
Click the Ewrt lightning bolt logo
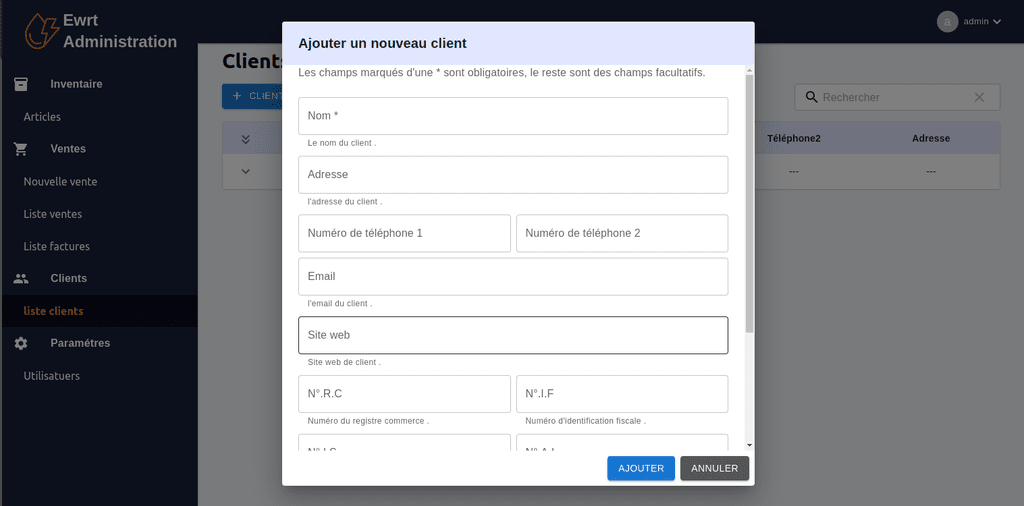(42, 31)
